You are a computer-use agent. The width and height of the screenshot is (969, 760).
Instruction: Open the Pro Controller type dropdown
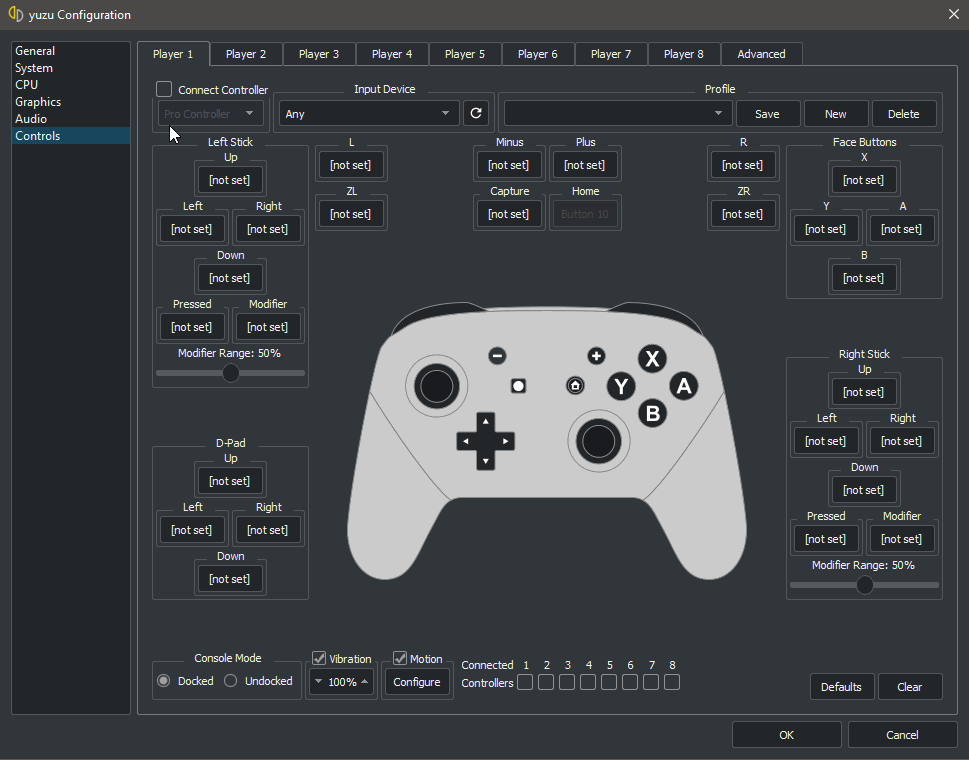click(210, 113)
